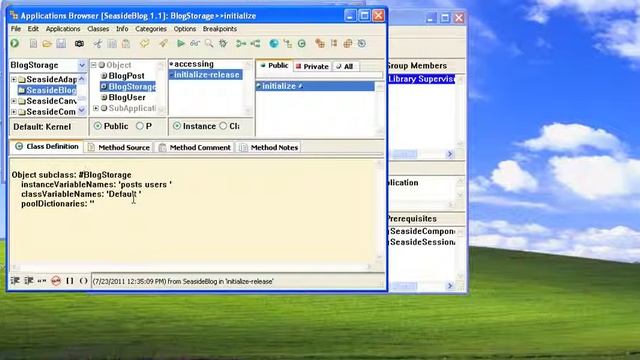The image size is (640, 360).
Task: Click the Open folder toolbar icon
Action: (x=47, y=44)
